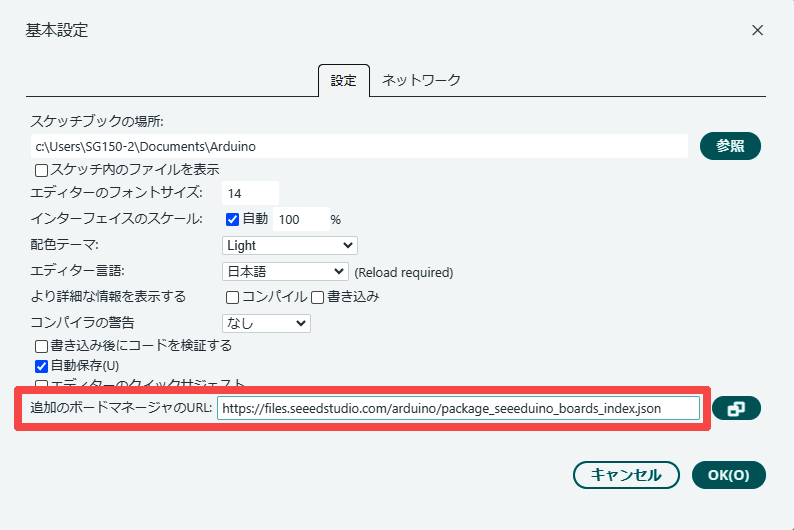The image size is (794, 530).
Task: Switch to the ネットワーク tab
Action: [421, 80]
